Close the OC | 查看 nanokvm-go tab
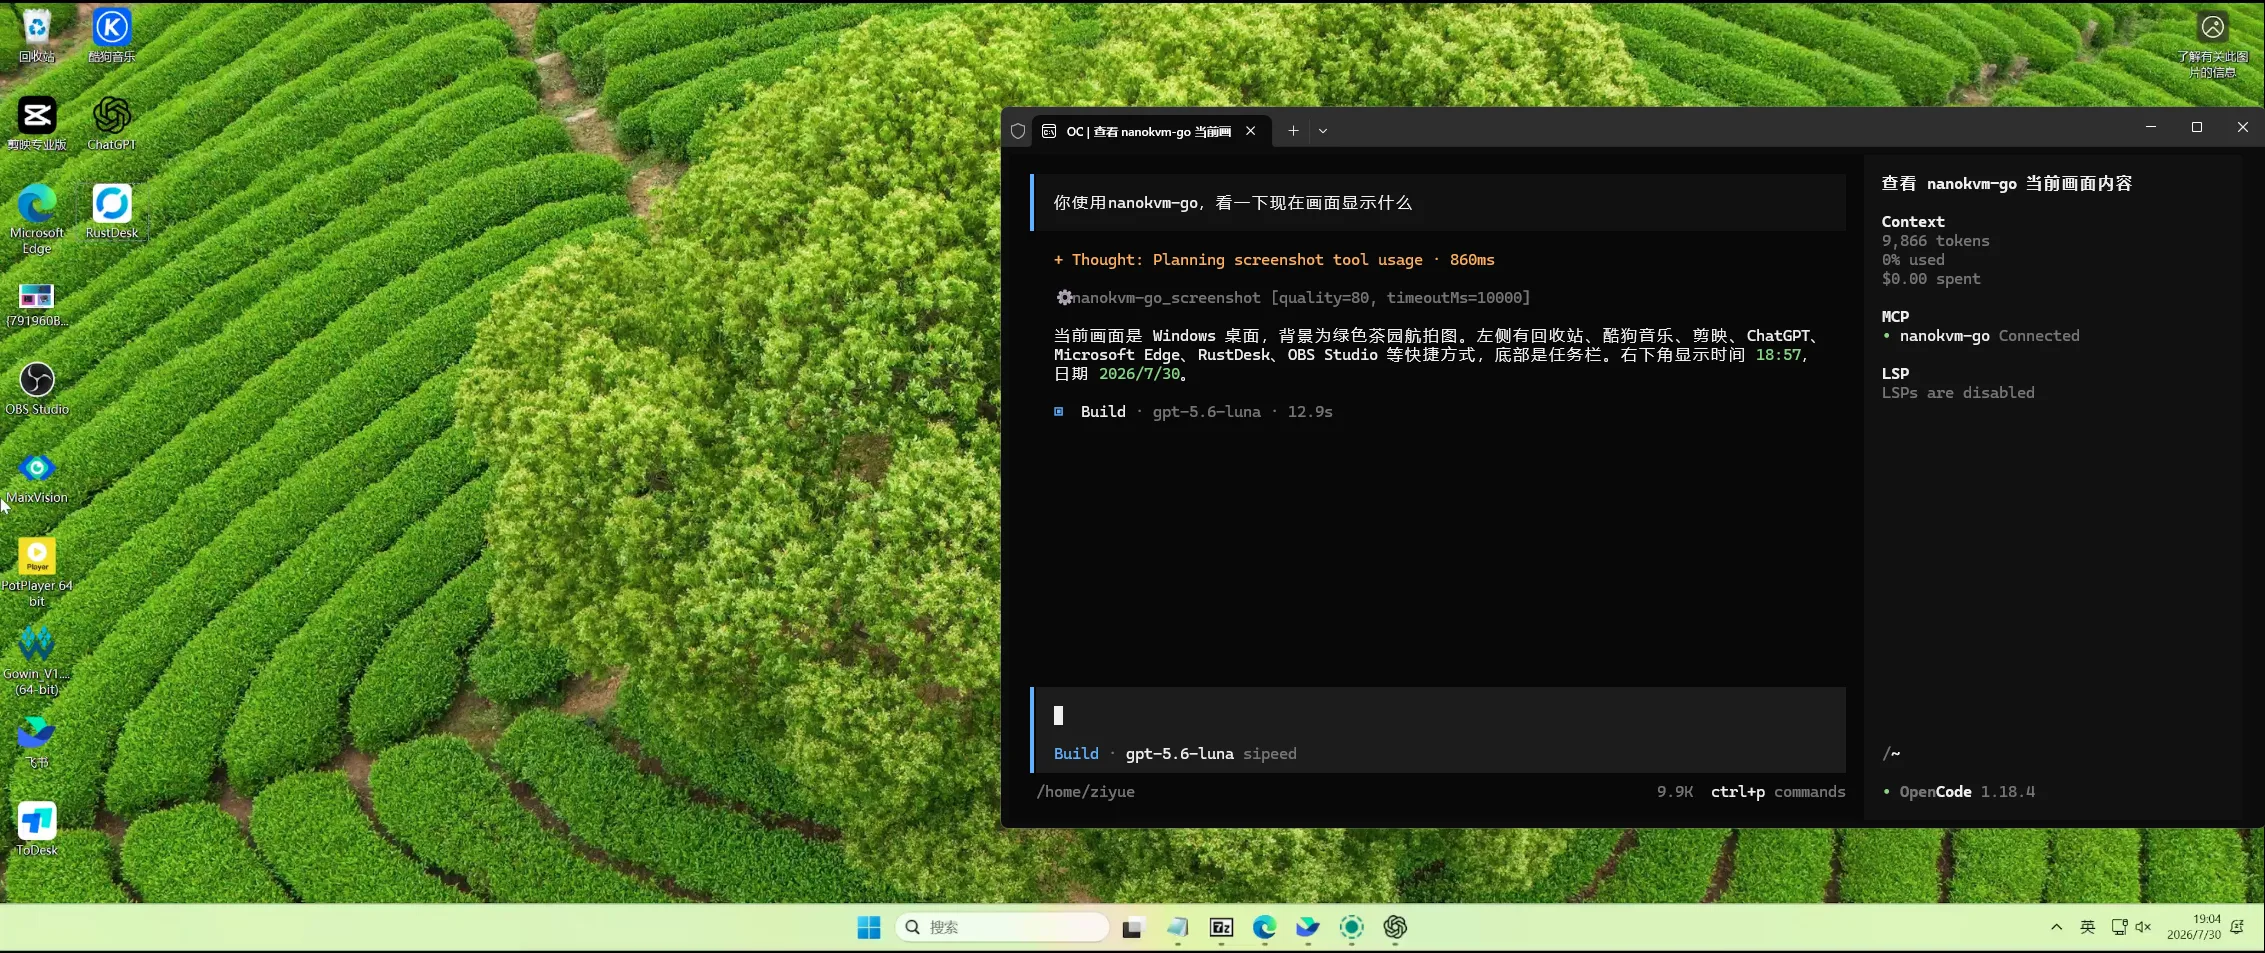2265x953 pixels. (1251, 131)
